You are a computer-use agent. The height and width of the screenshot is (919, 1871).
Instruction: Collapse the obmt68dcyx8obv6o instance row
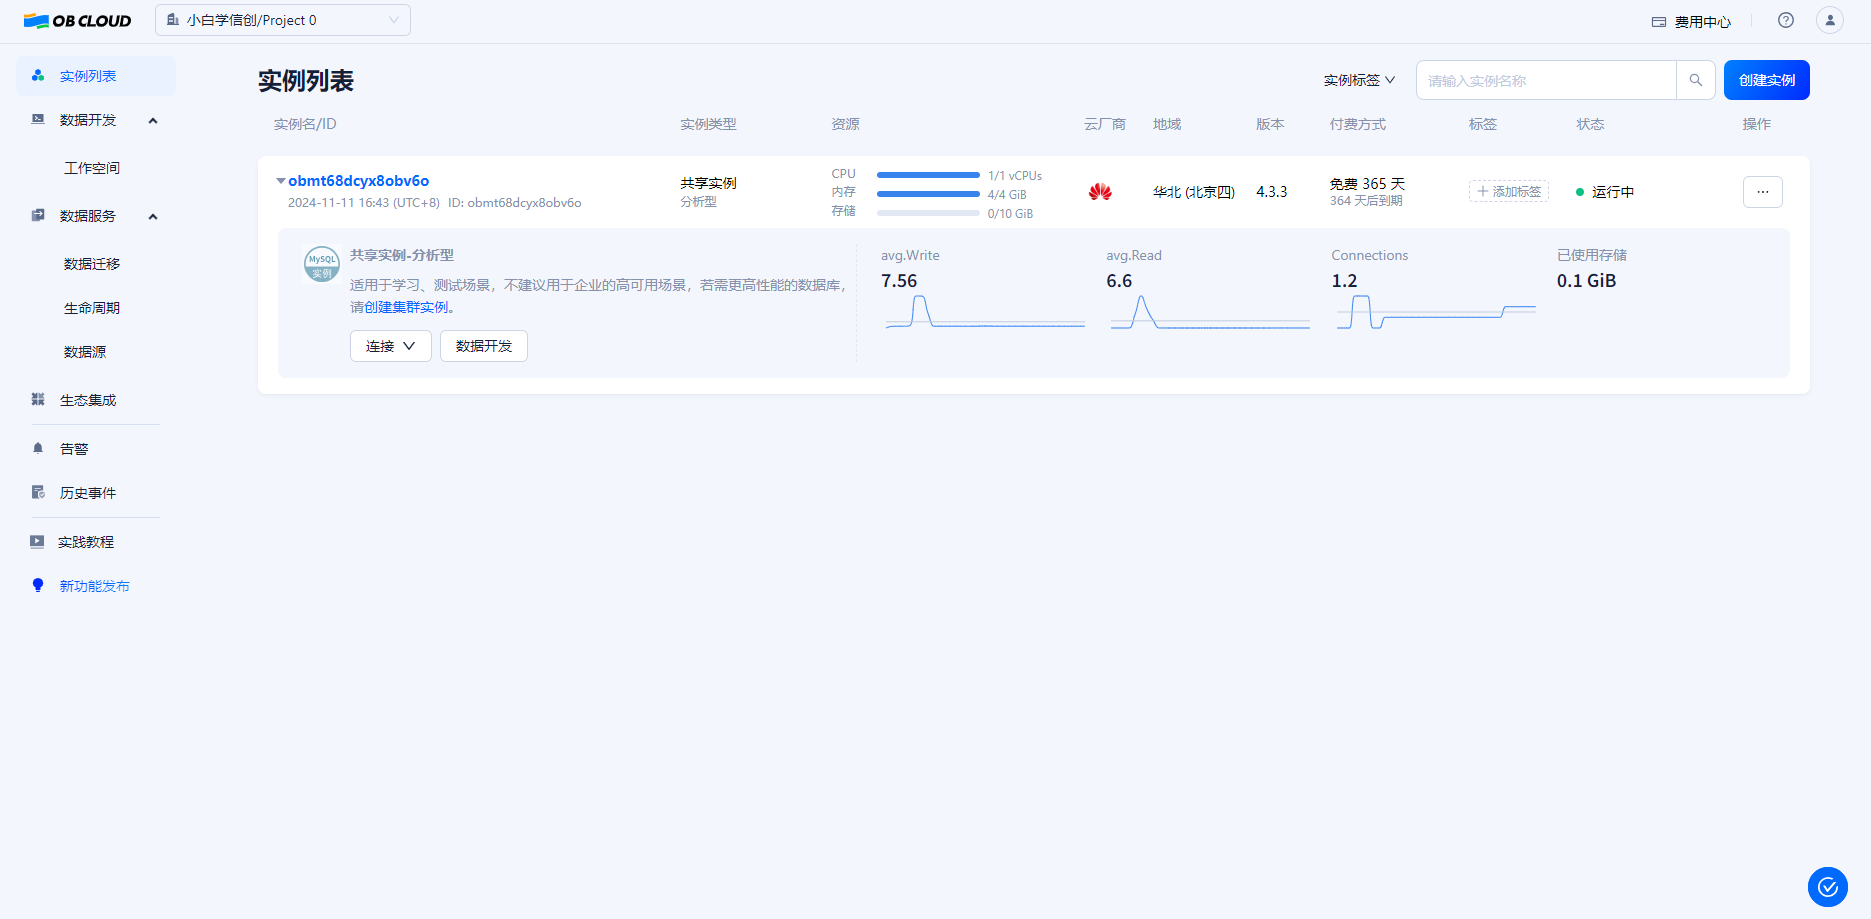tap(281, 181)
